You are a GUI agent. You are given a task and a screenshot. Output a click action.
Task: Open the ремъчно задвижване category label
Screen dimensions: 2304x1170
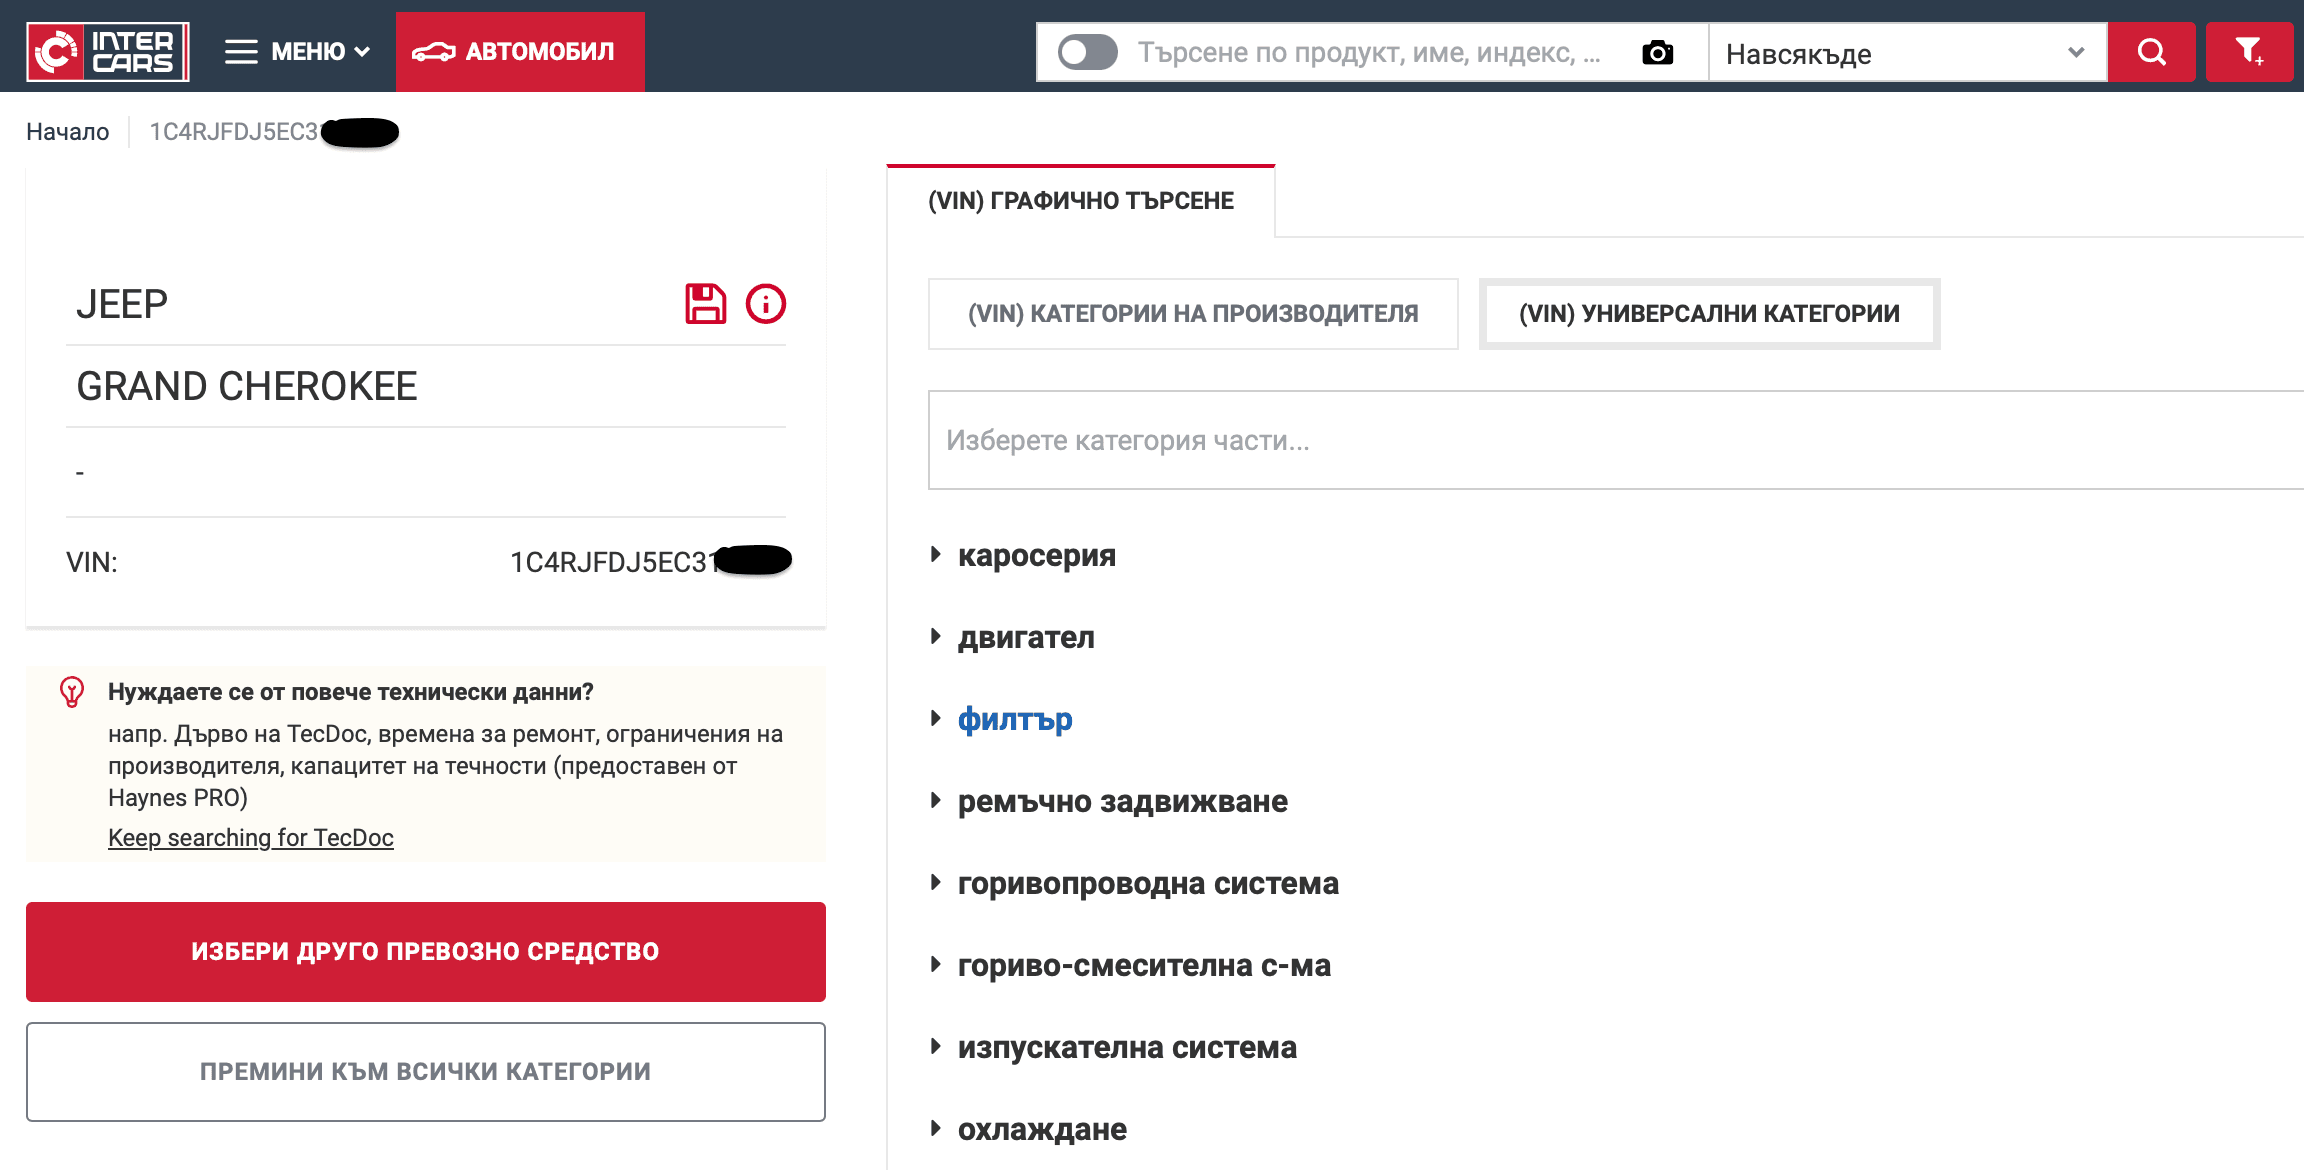[x=1123, y=801]
